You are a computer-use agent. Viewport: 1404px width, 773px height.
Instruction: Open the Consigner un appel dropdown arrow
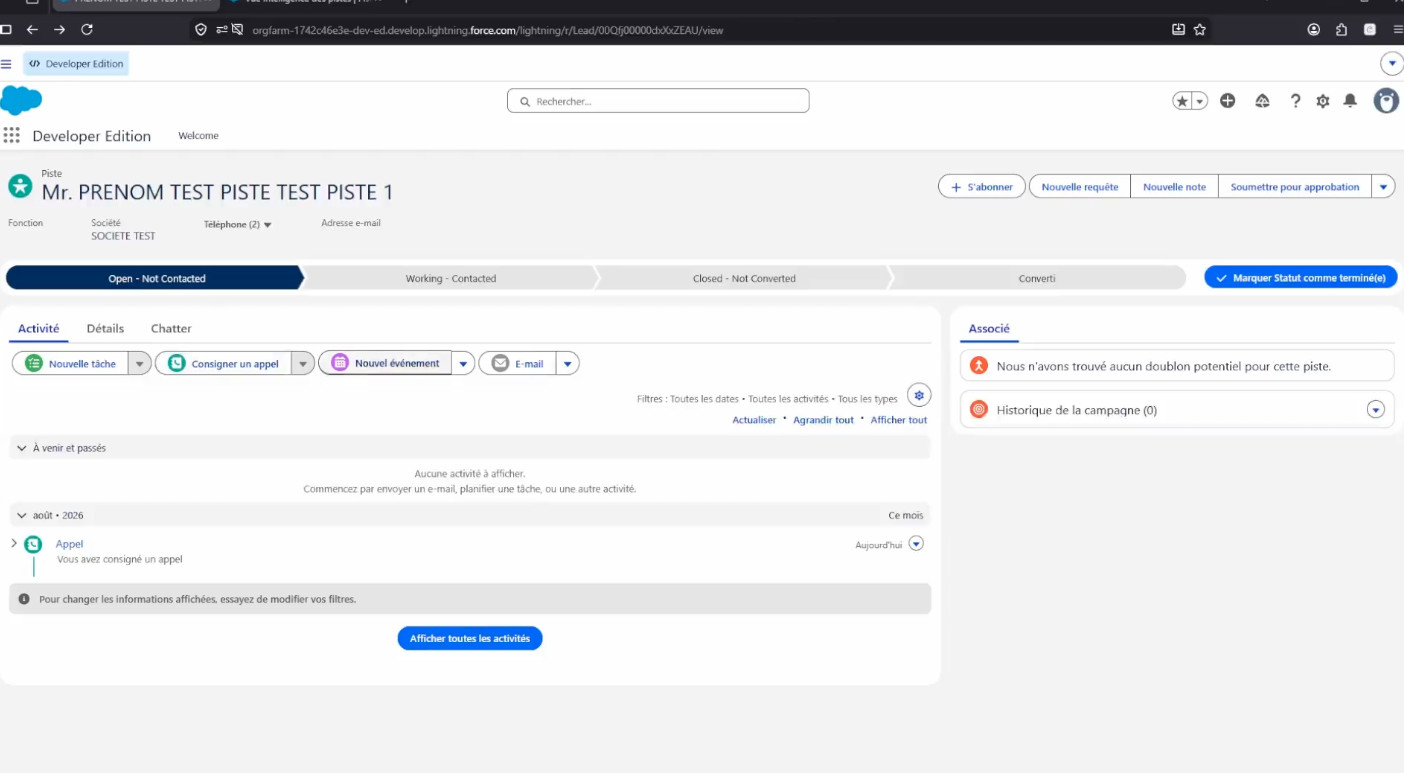point(303,364)
